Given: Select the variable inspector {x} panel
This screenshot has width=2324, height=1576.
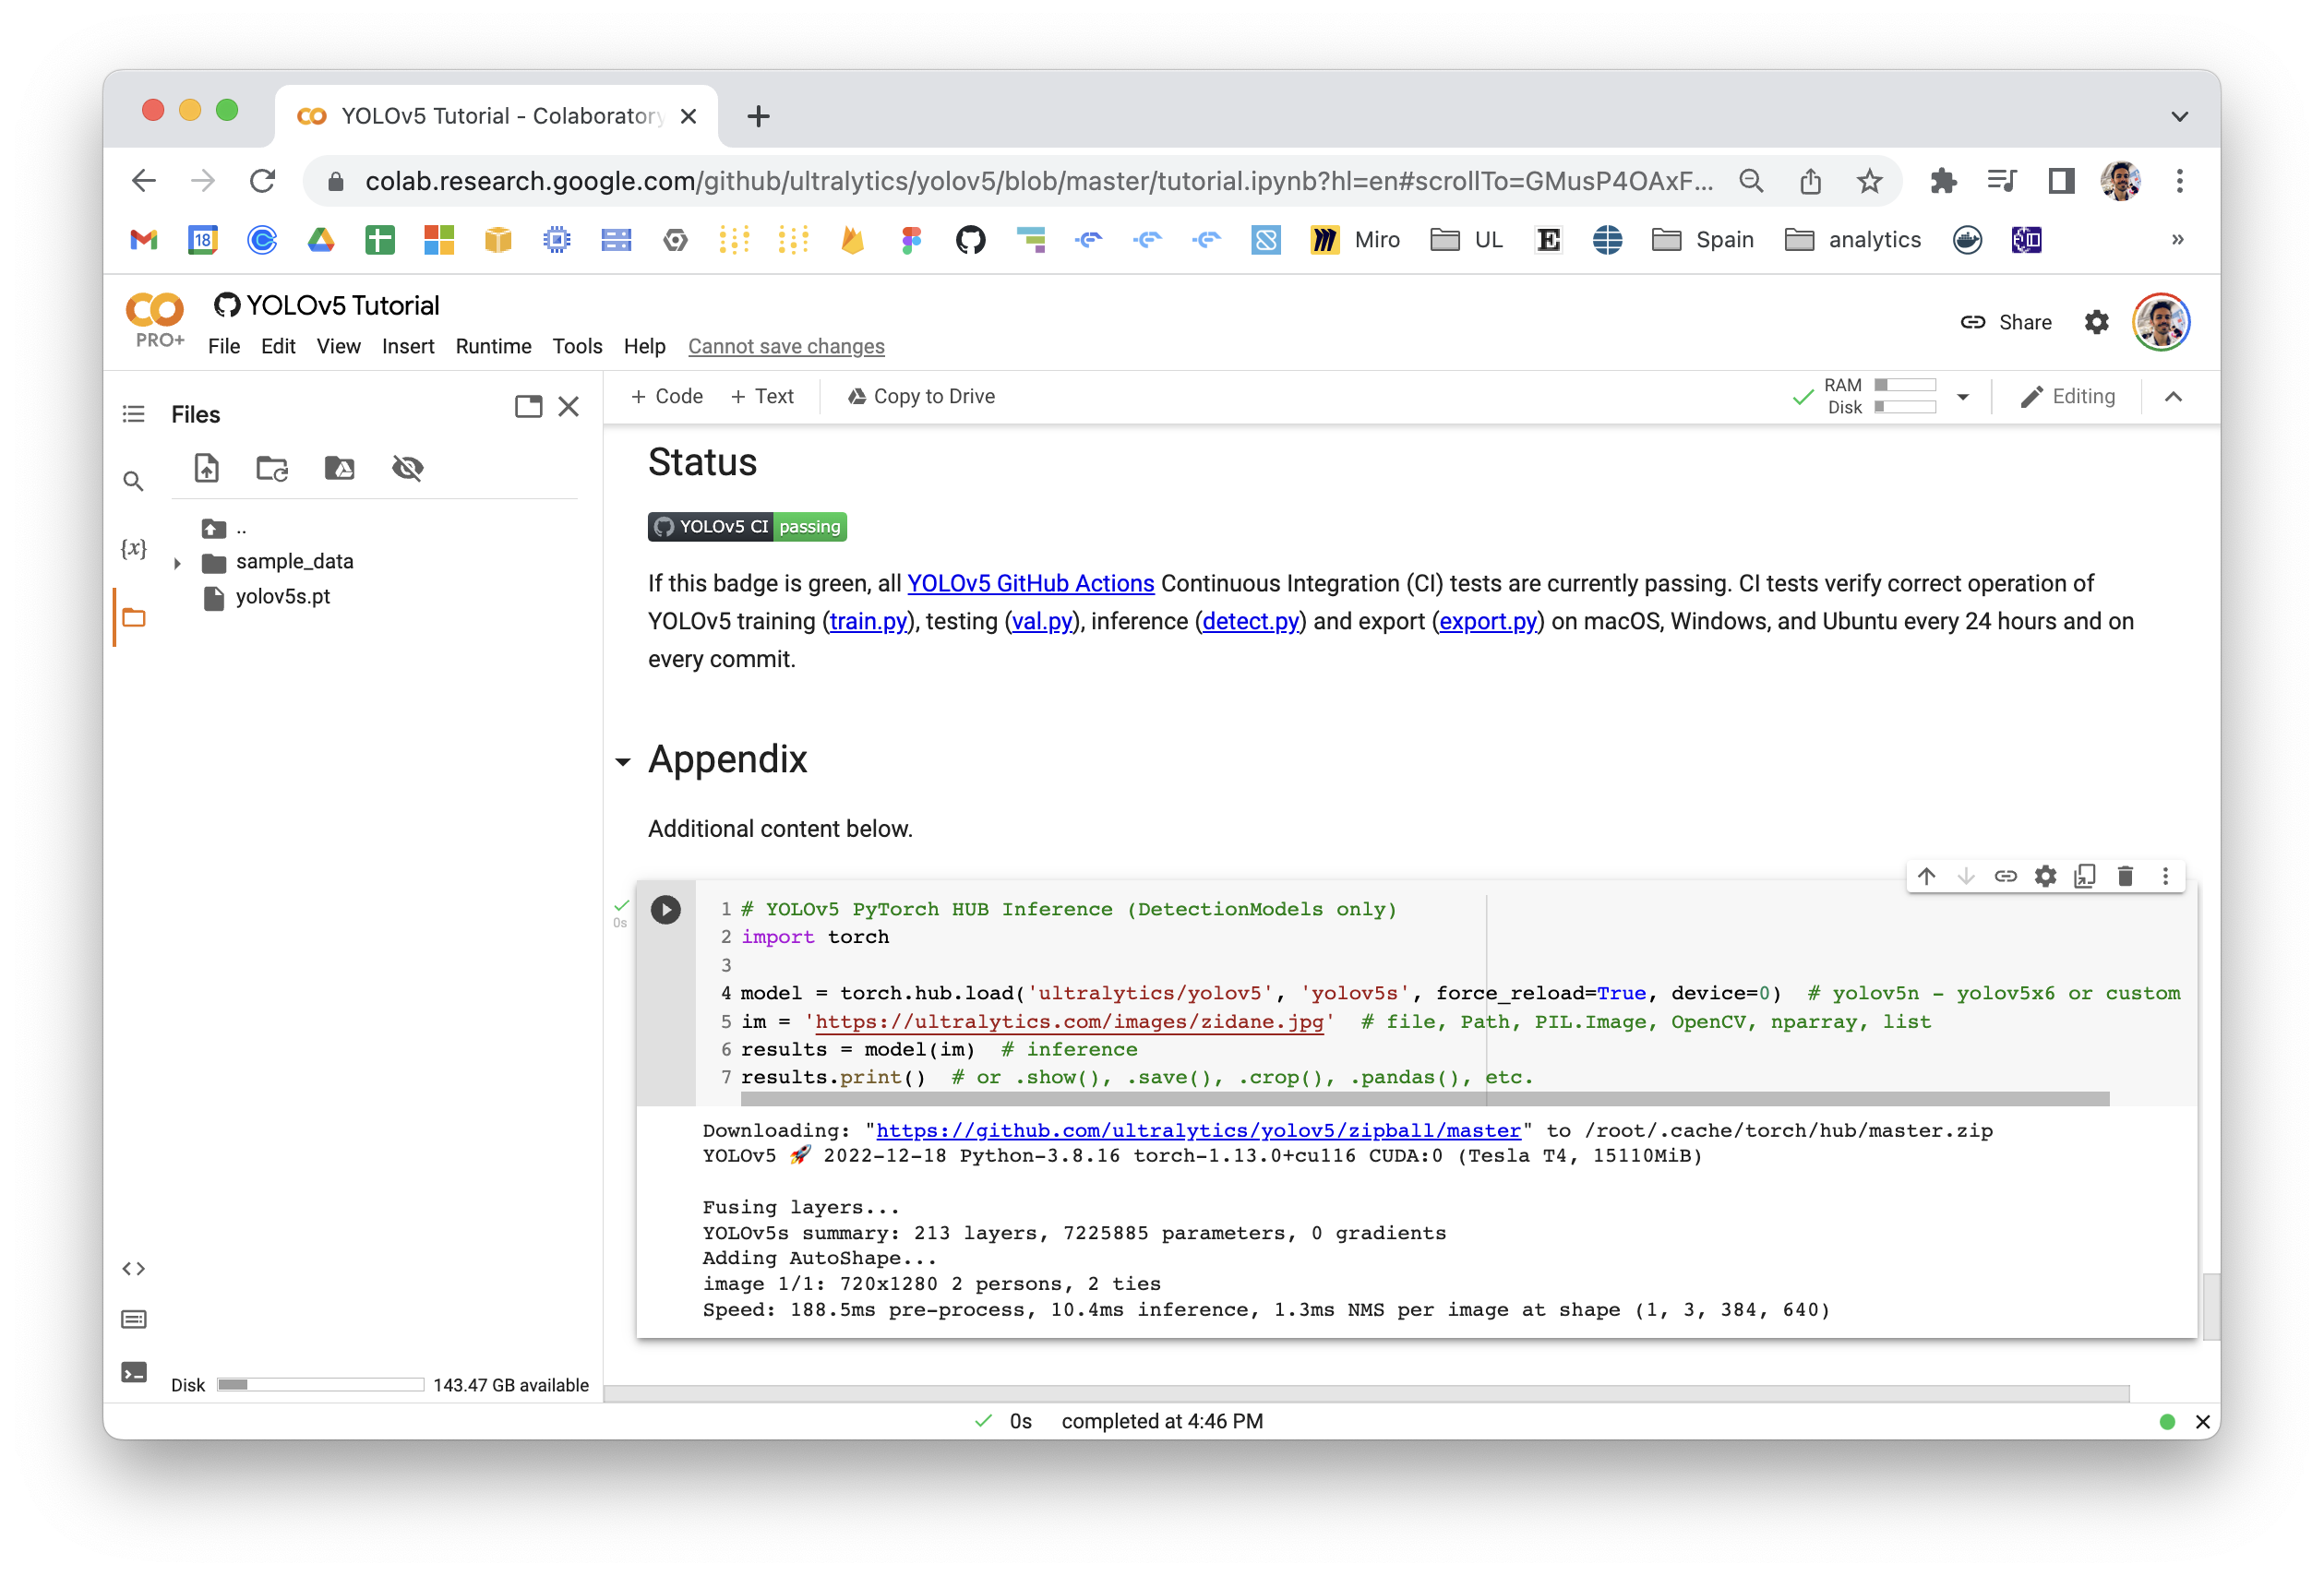Looking at the screenshot, I should pyautogui.click(x=134, y=548).
